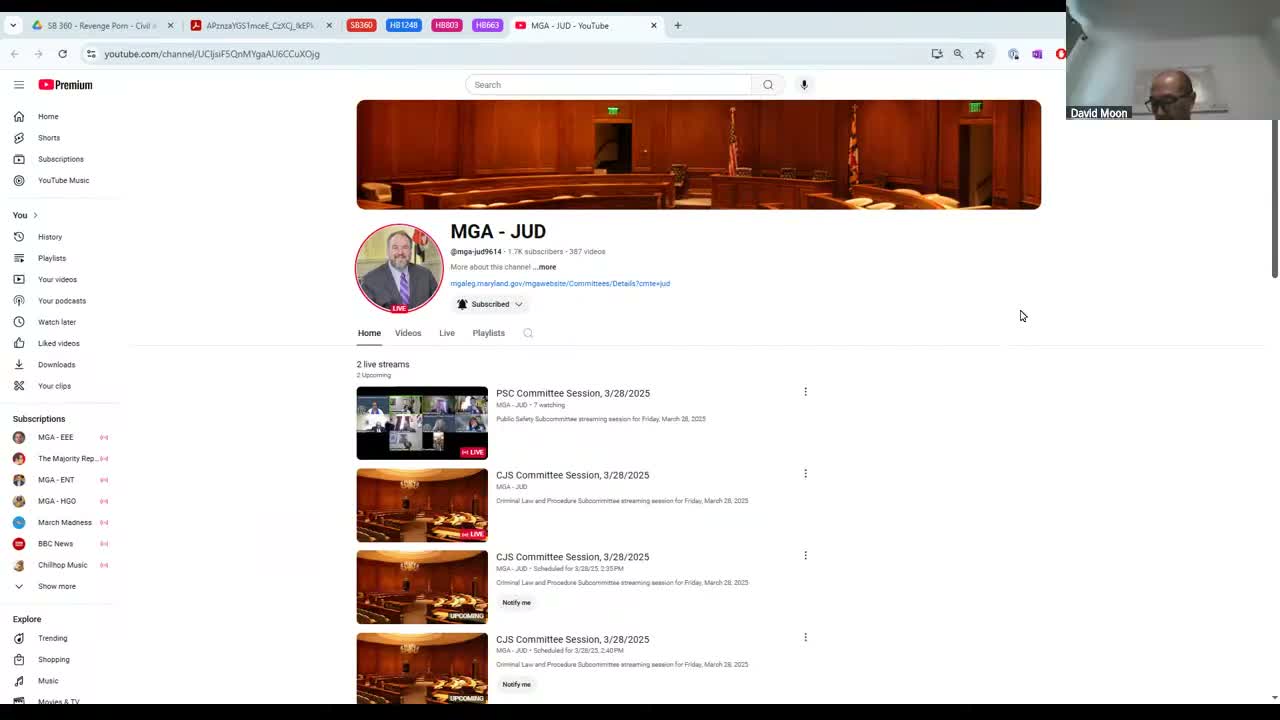Open the browser tab list dropdown arrow
The image size is (1280, 720).
click(13, 26)
